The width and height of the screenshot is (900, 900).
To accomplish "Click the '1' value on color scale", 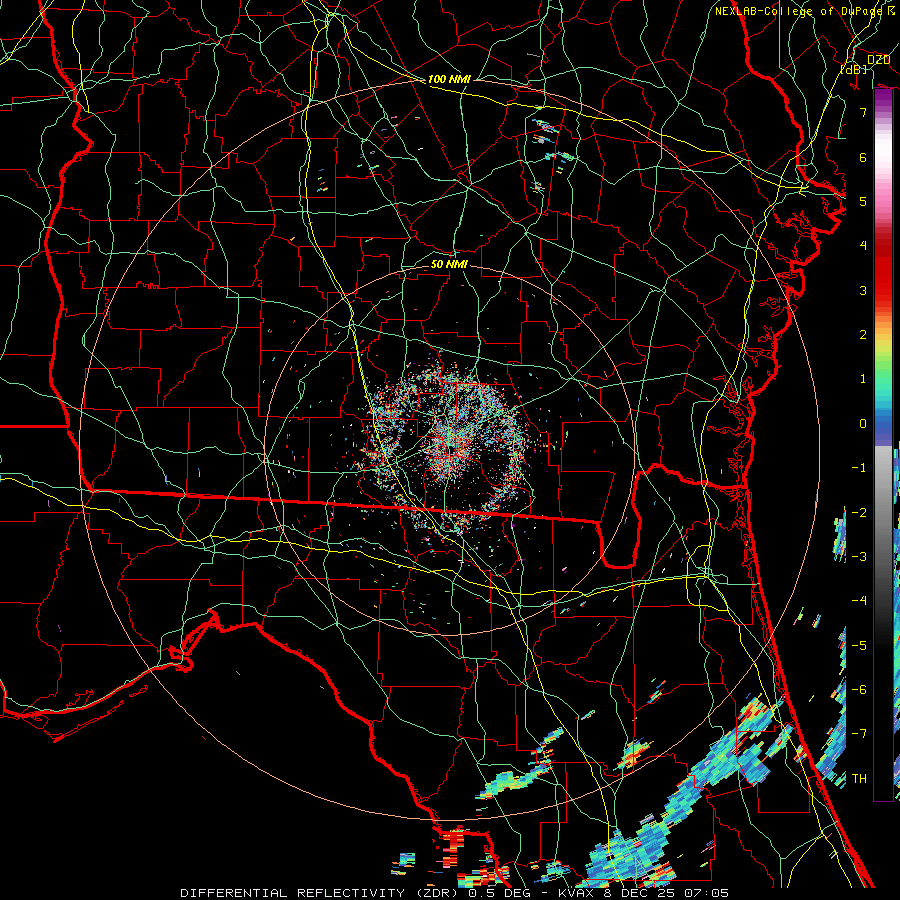I will coord(863,379).
